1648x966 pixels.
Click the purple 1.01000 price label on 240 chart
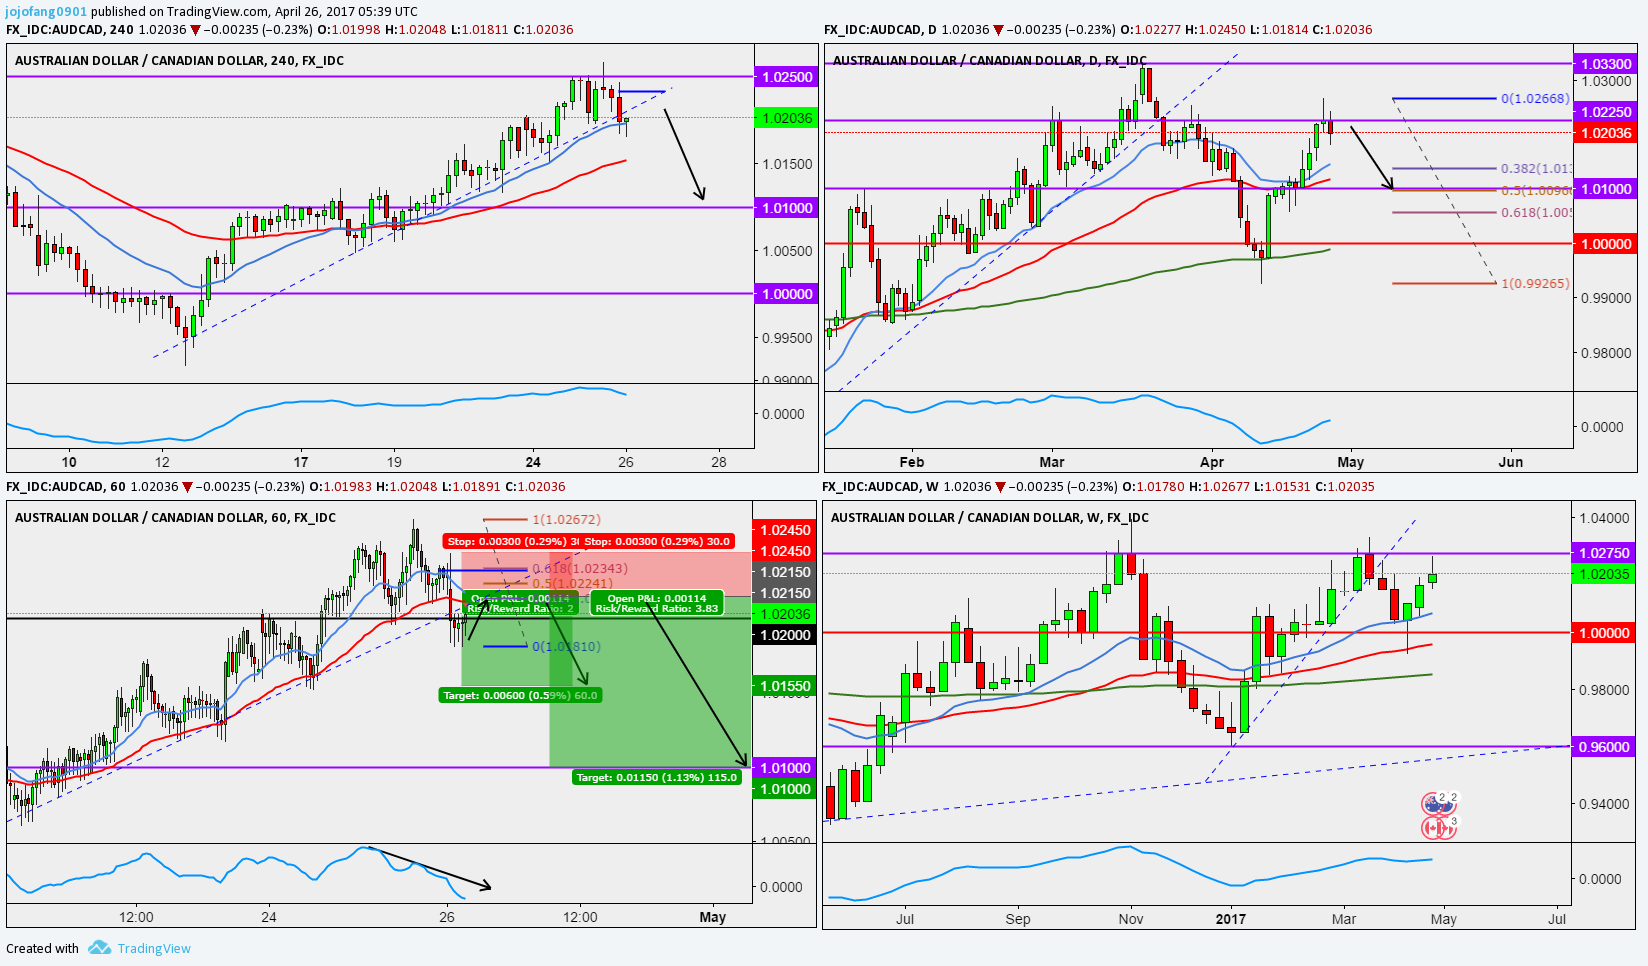[x=787, y=208]
